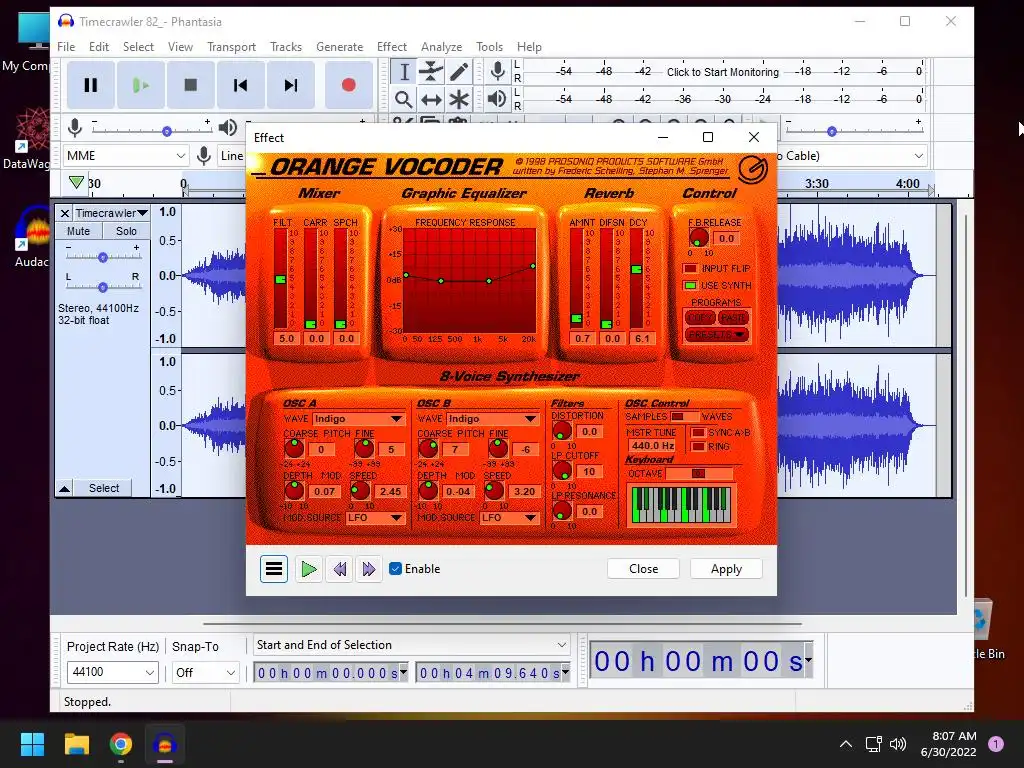Click the green playhead marker on timeline
The image size is (1024, 768).
(x=76, y=182)
